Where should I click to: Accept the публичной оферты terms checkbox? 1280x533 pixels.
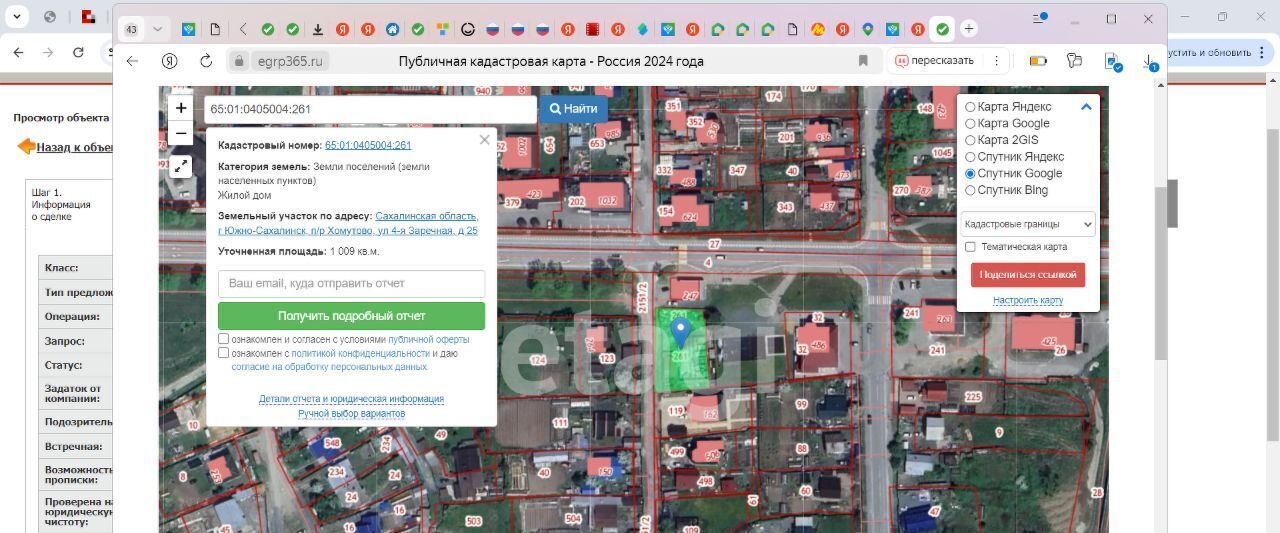224,339
